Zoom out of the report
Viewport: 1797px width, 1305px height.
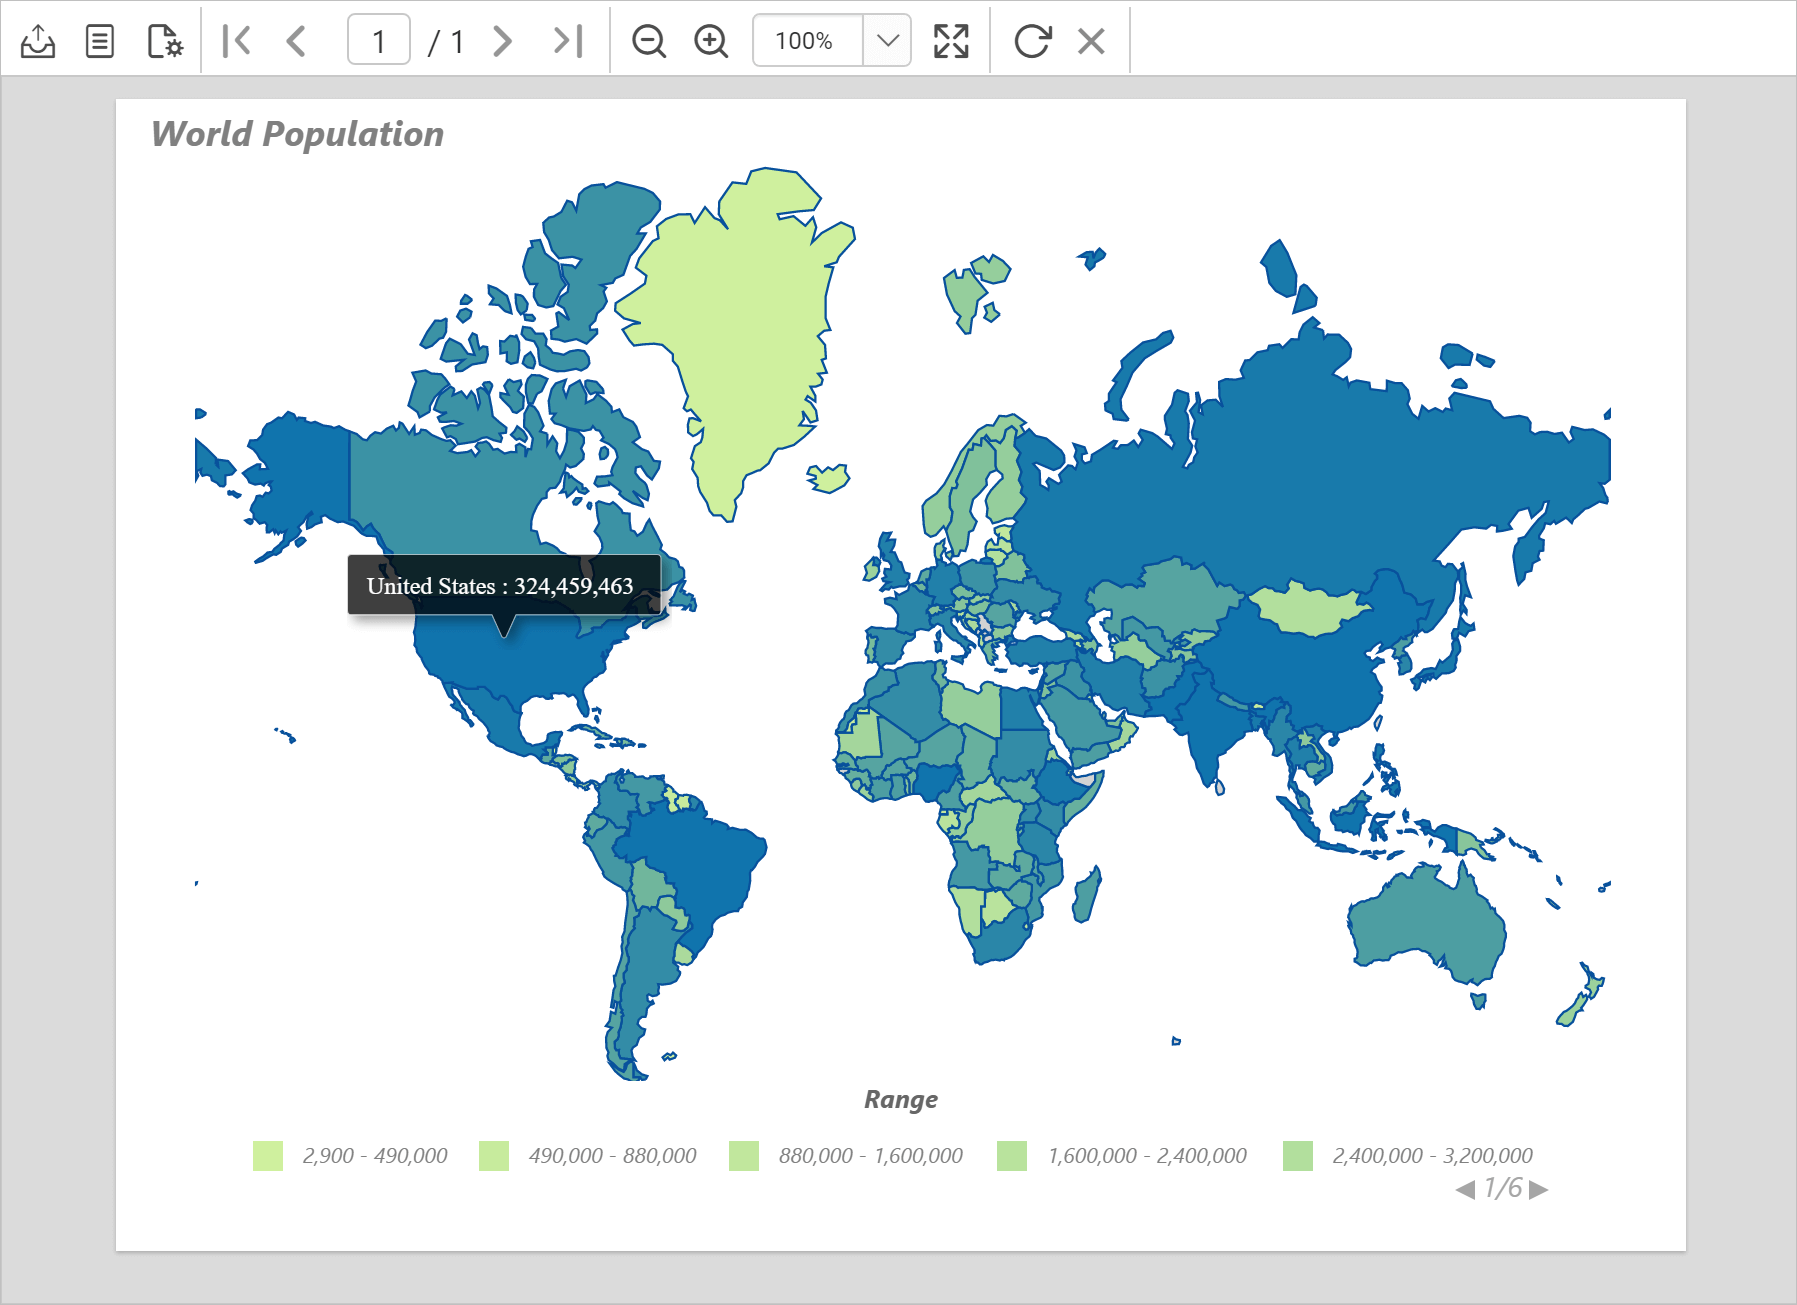[649, 41]
